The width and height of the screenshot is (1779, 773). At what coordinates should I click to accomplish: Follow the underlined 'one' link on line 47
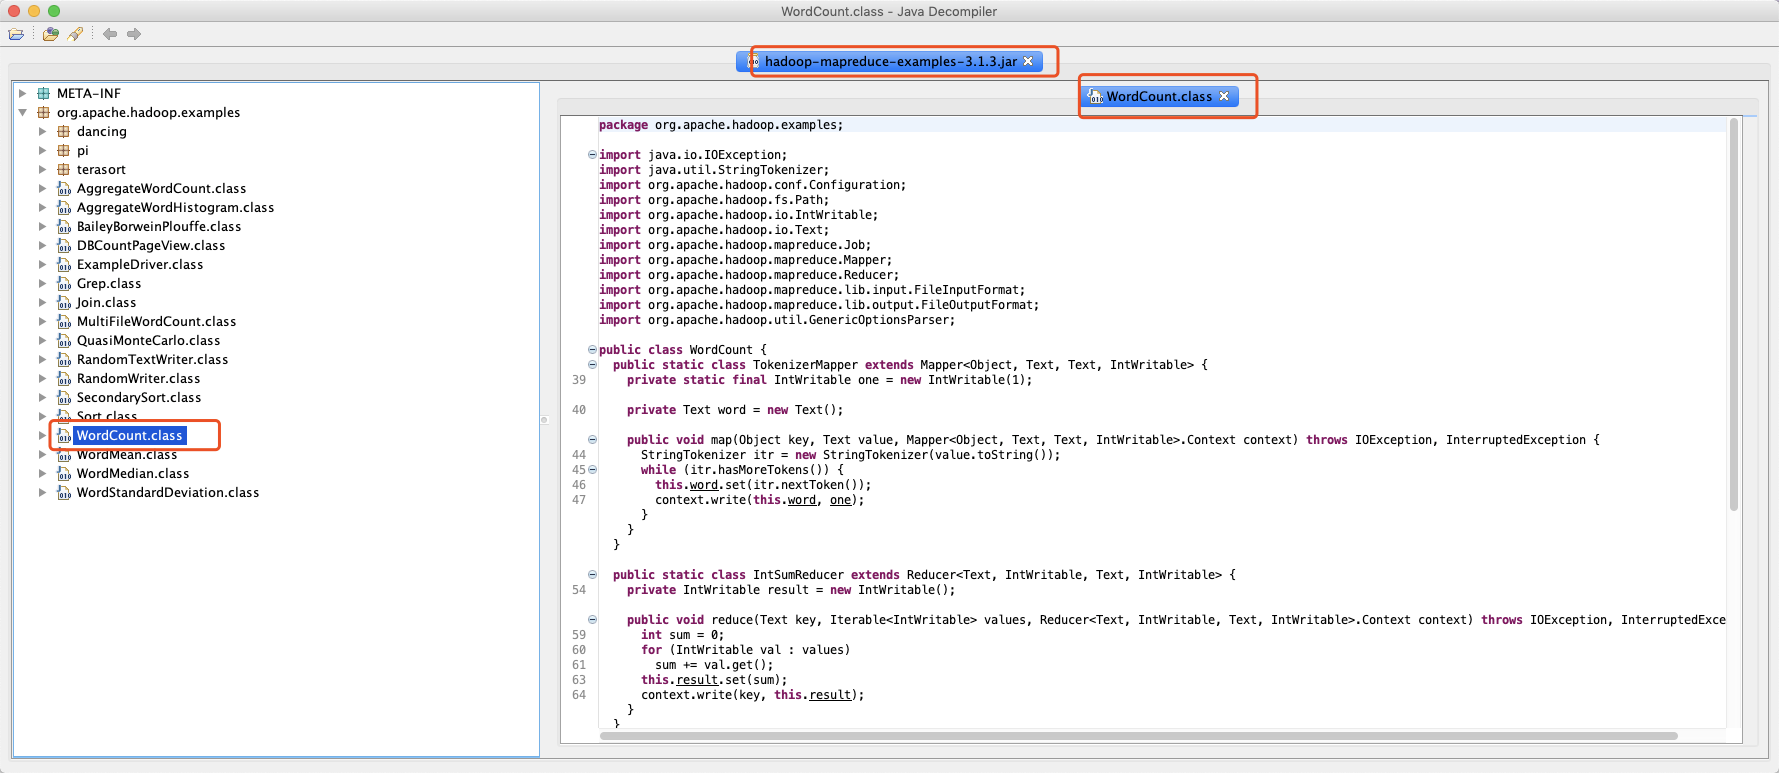840,500
